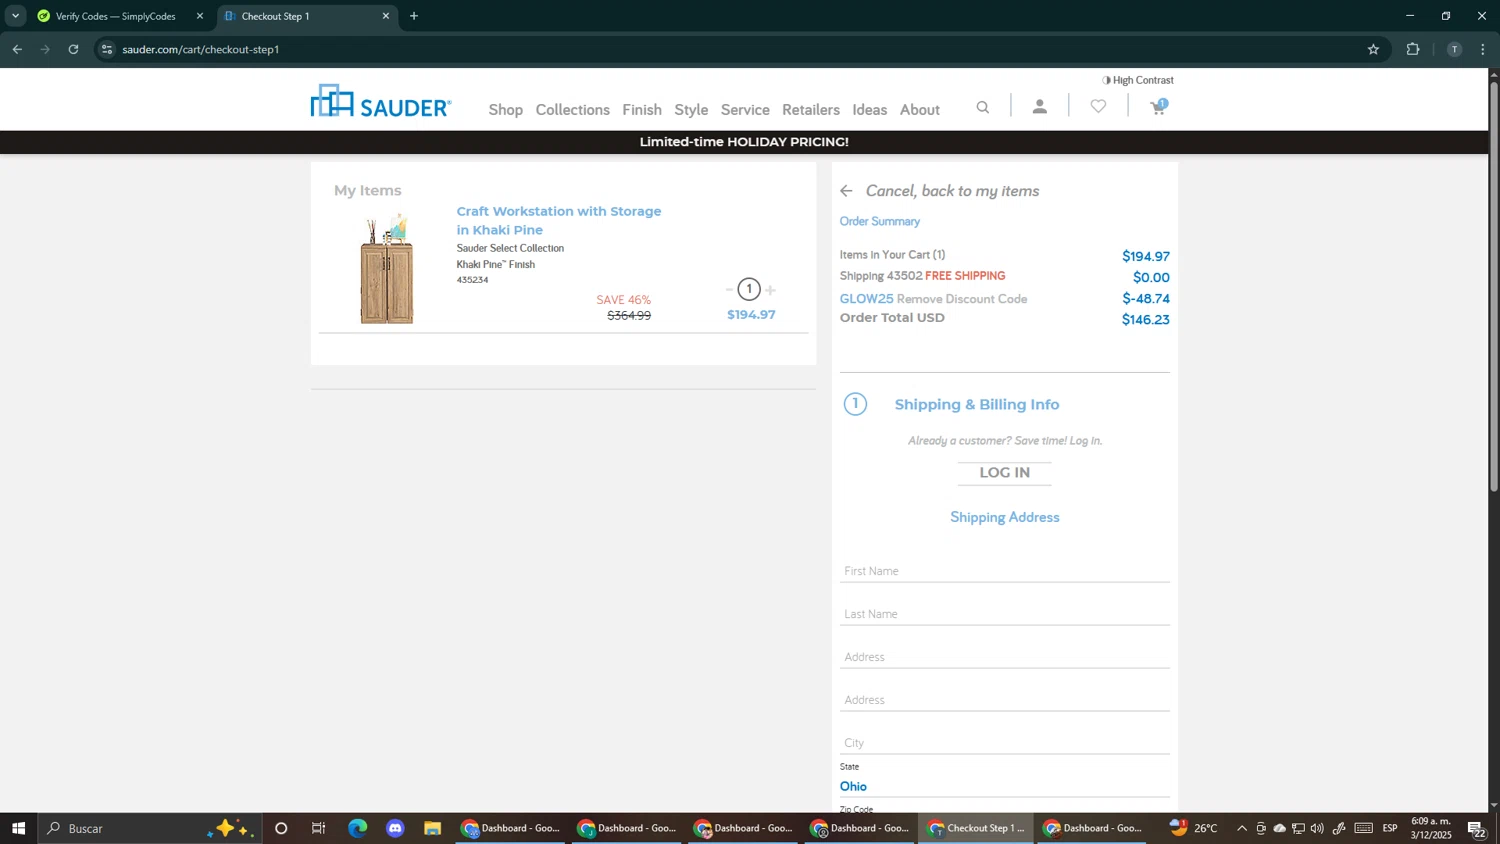Open the site search magnifier icon
This screenshot has height=844, width=1500.
(x=983, y=107)
